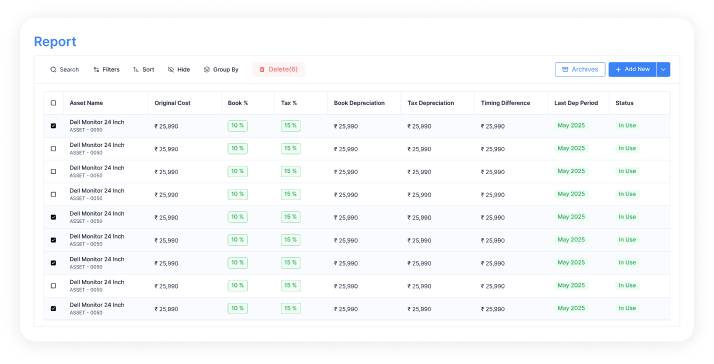Check the eighth row's checkbox
Screen dimensions: 714x364
point(53,286)
